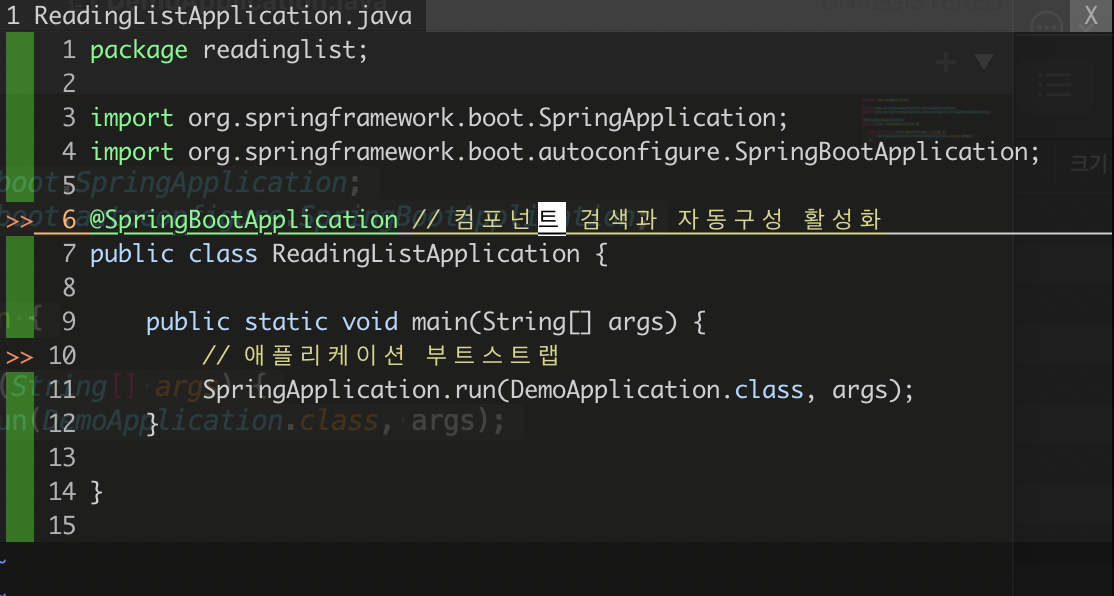The width and height of the screenshot is (1114, 596).
Task: Click the 'args);' argument on line 11
Action: tap(873, 390)
